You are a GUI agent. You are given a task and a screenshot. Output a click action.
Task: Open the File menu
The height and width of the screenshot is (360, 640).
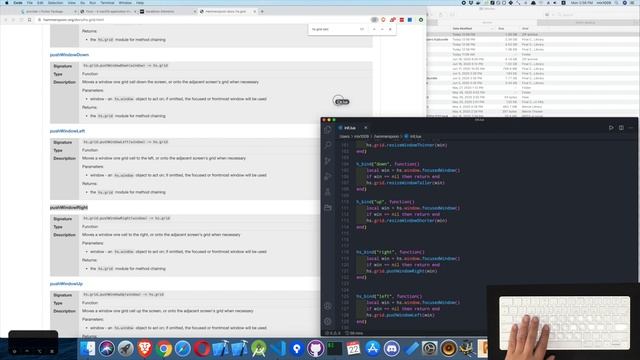coord(30,2)
